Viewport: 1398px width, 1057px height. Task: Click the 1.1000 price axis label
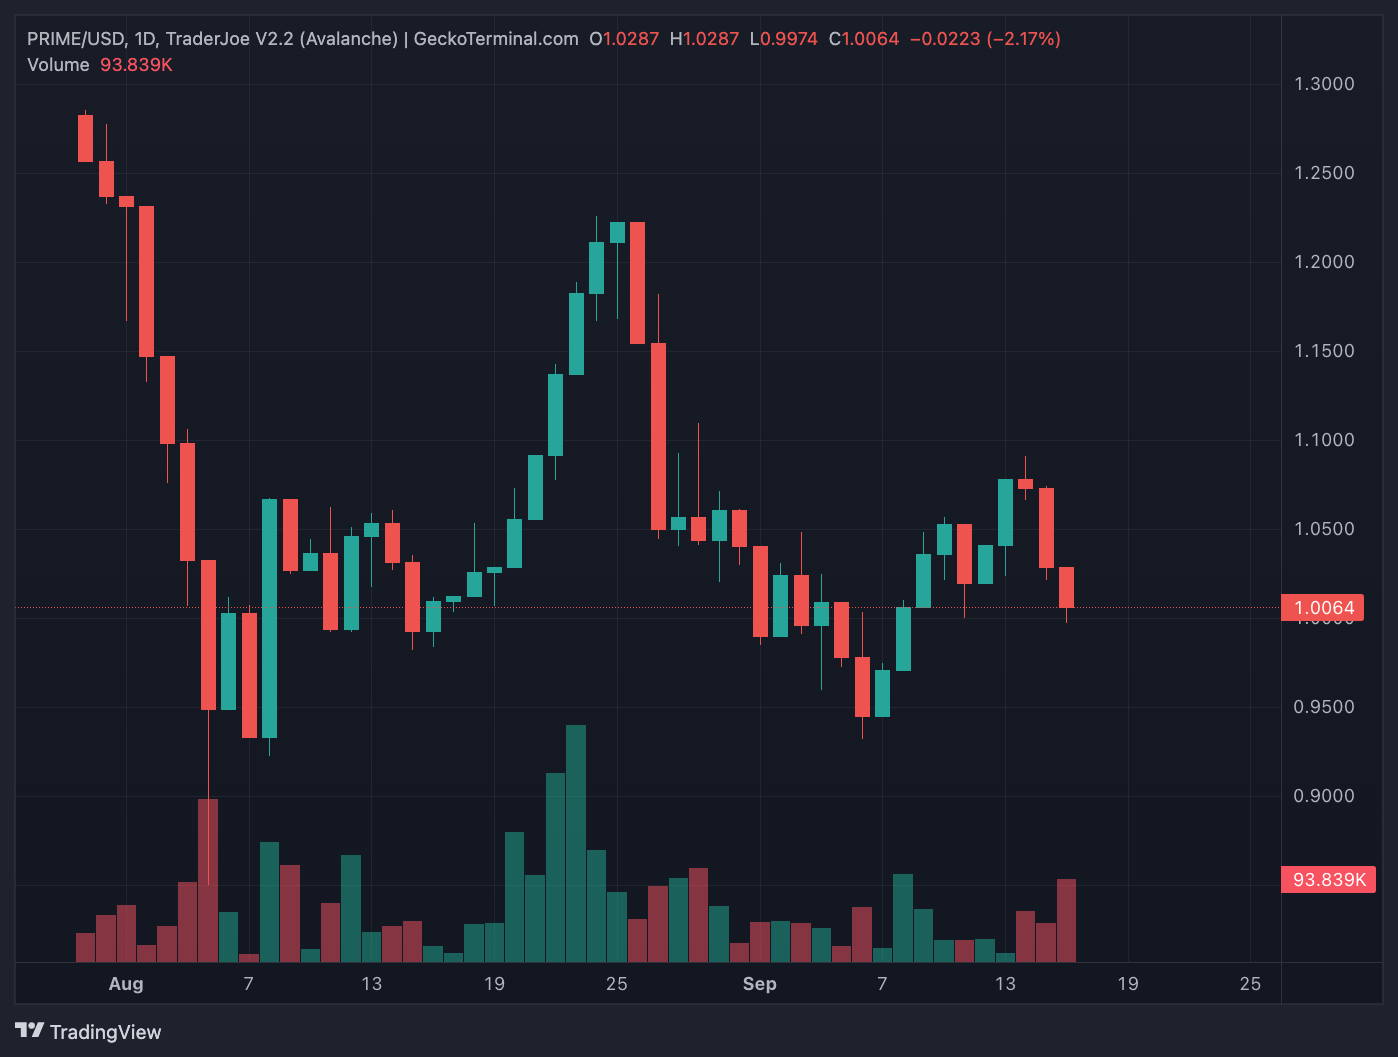(1324, 440)
